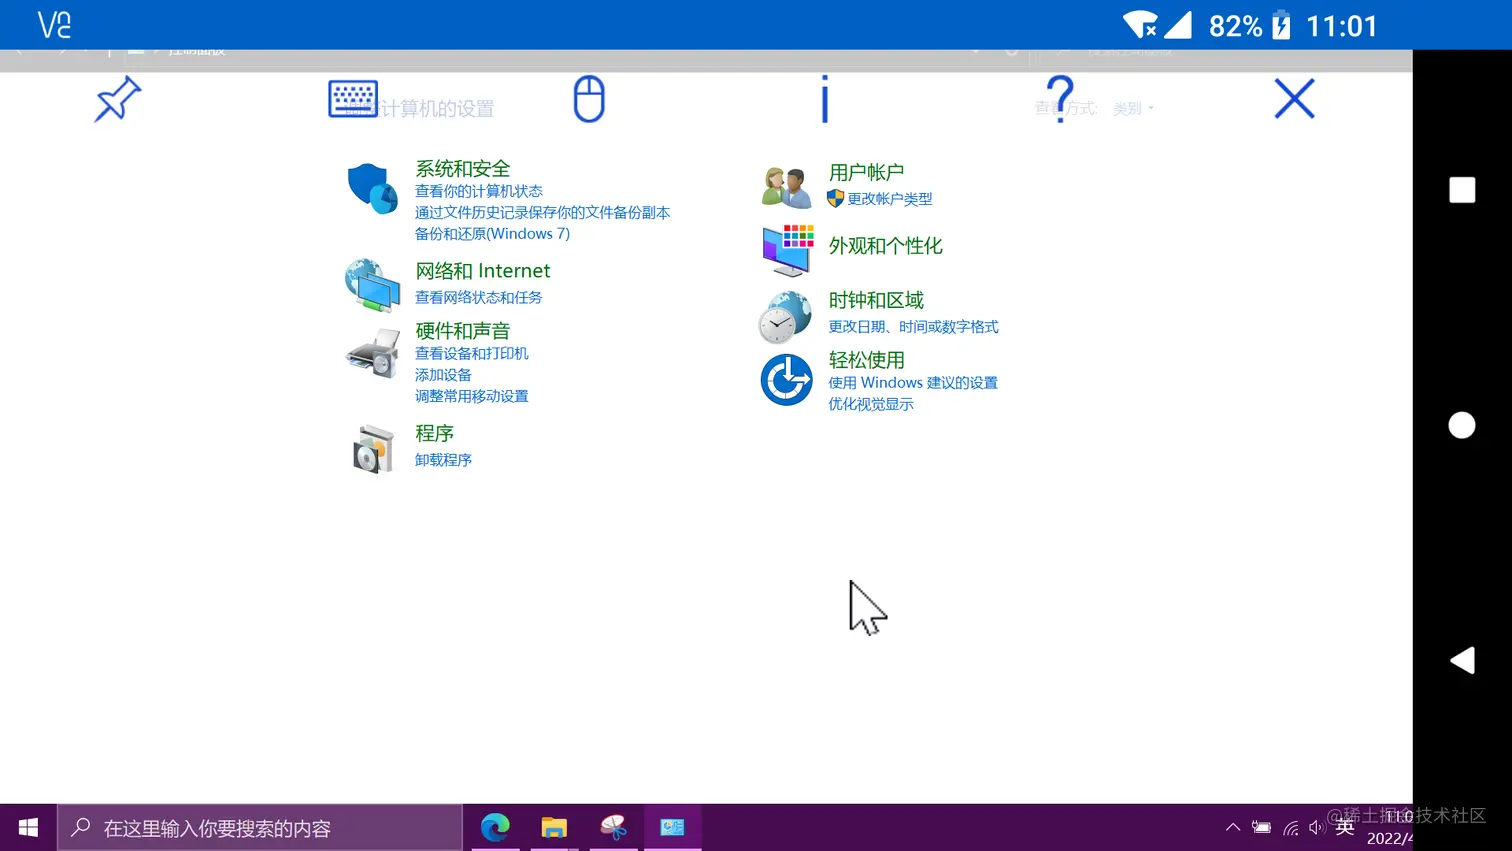Open the network panel via Wi-Fi tray icon
Screen dimensions: 1512x851
1290,827
